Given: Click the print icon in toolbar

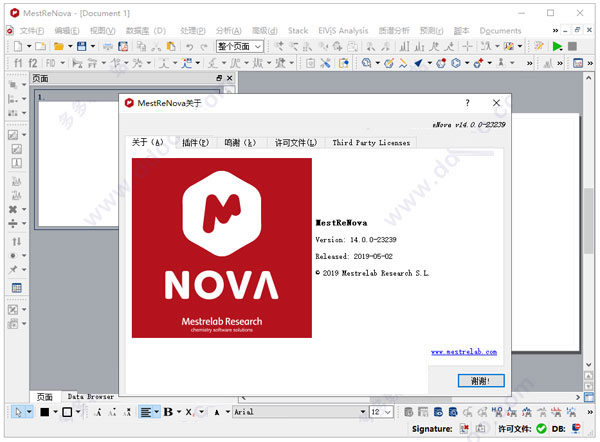Looking at the screenshot, I should tap(108, 46).
